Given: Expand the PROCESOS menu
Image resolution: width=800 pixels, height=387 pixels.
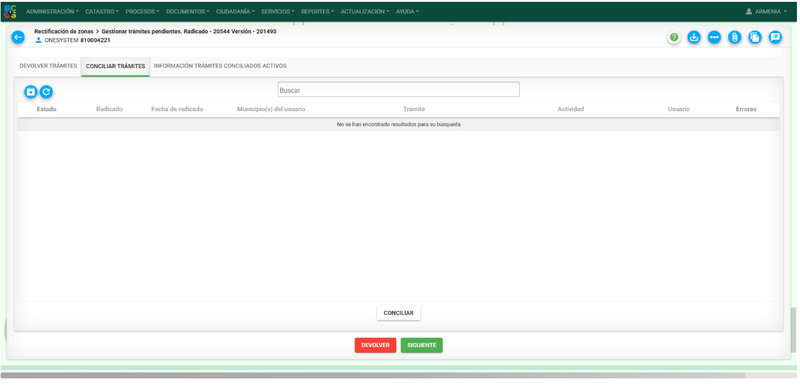Looking at the screenshot, I should pyautogui.click(x=142, y=11).
